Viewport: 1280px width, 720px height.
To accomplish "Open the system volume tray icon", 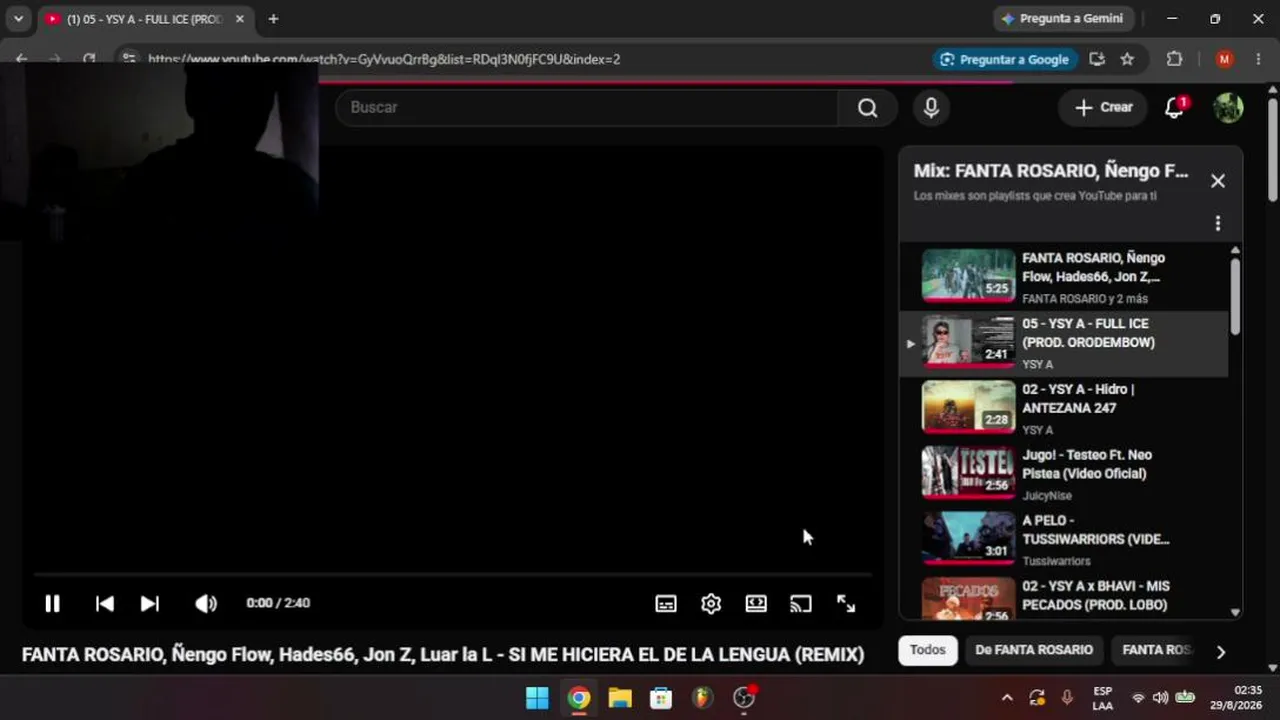I will [x=1160, y=698].
